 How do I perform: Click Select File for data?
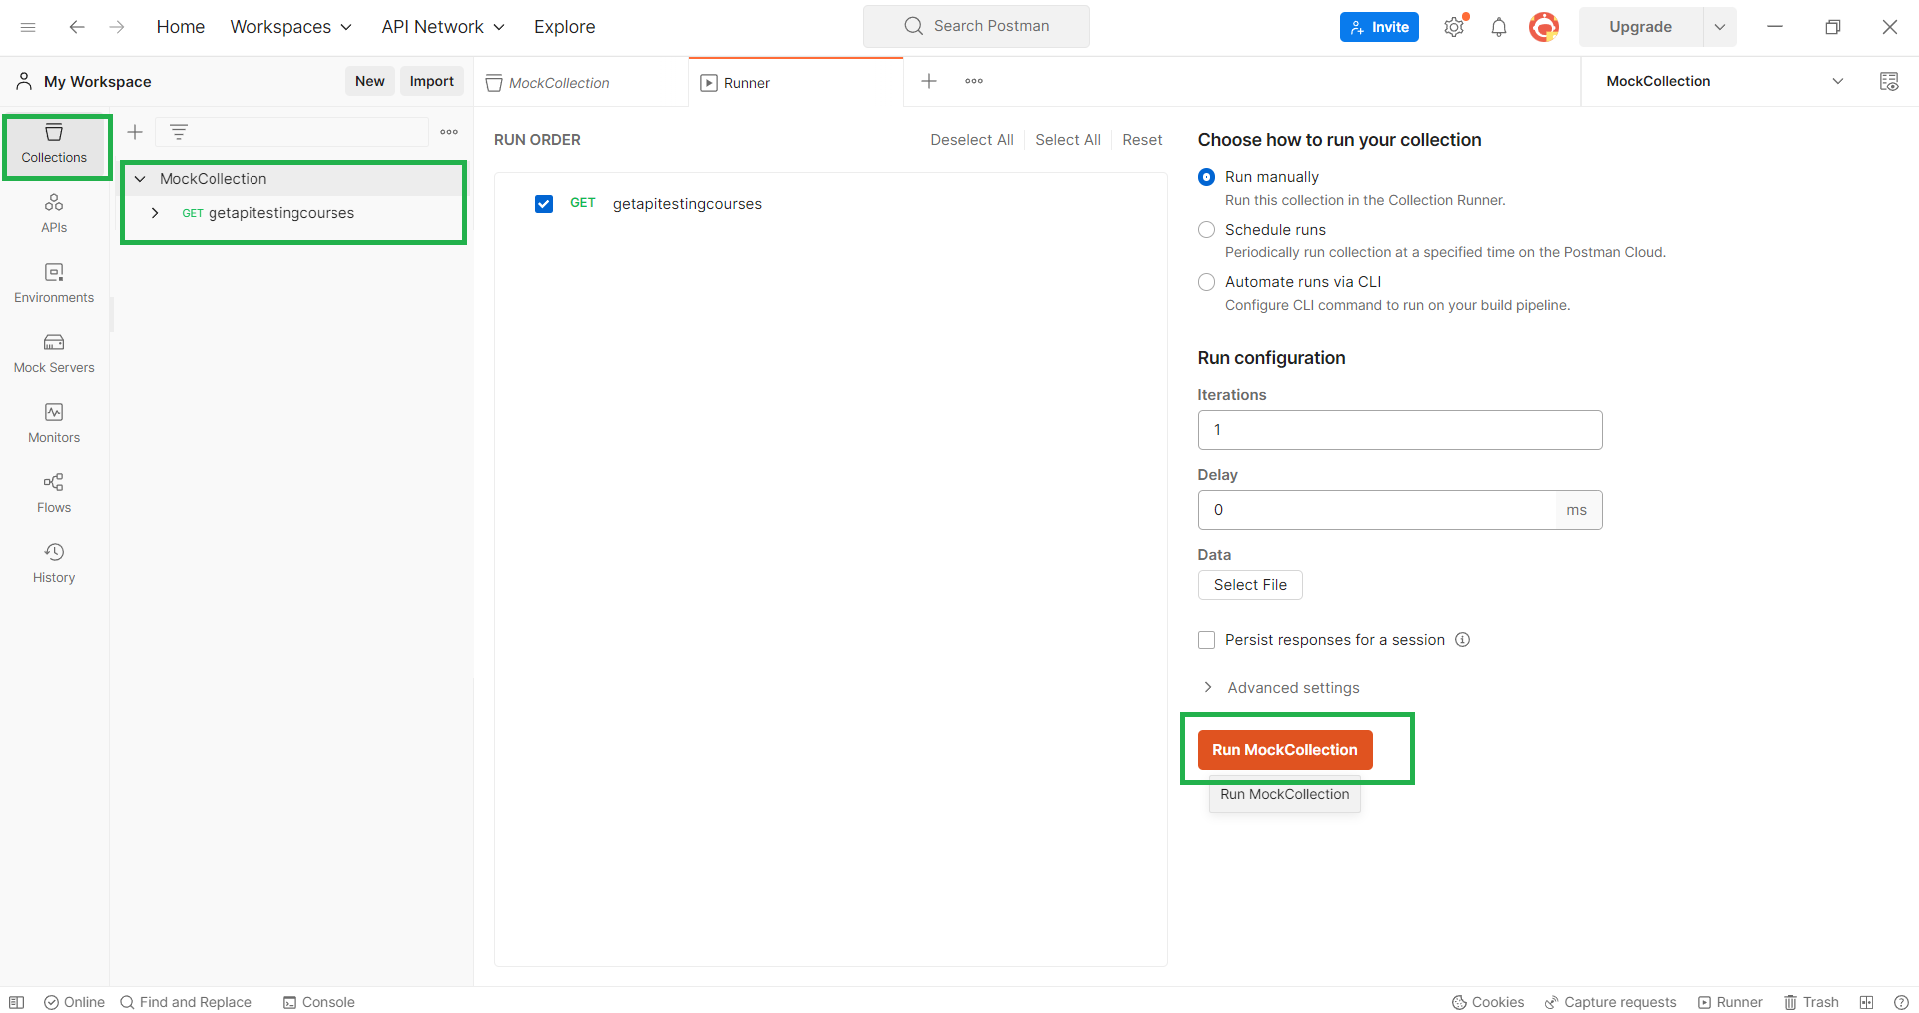[x=1250, y=585]
